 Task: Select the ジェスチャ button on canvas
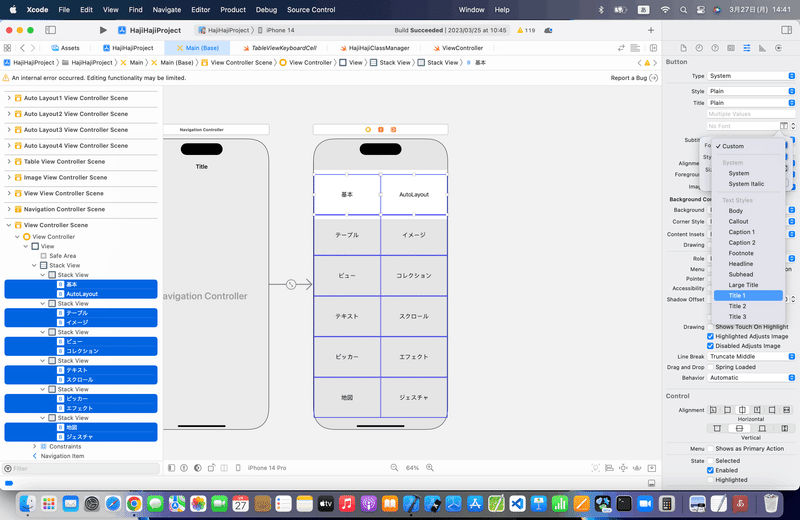point(414,398)
